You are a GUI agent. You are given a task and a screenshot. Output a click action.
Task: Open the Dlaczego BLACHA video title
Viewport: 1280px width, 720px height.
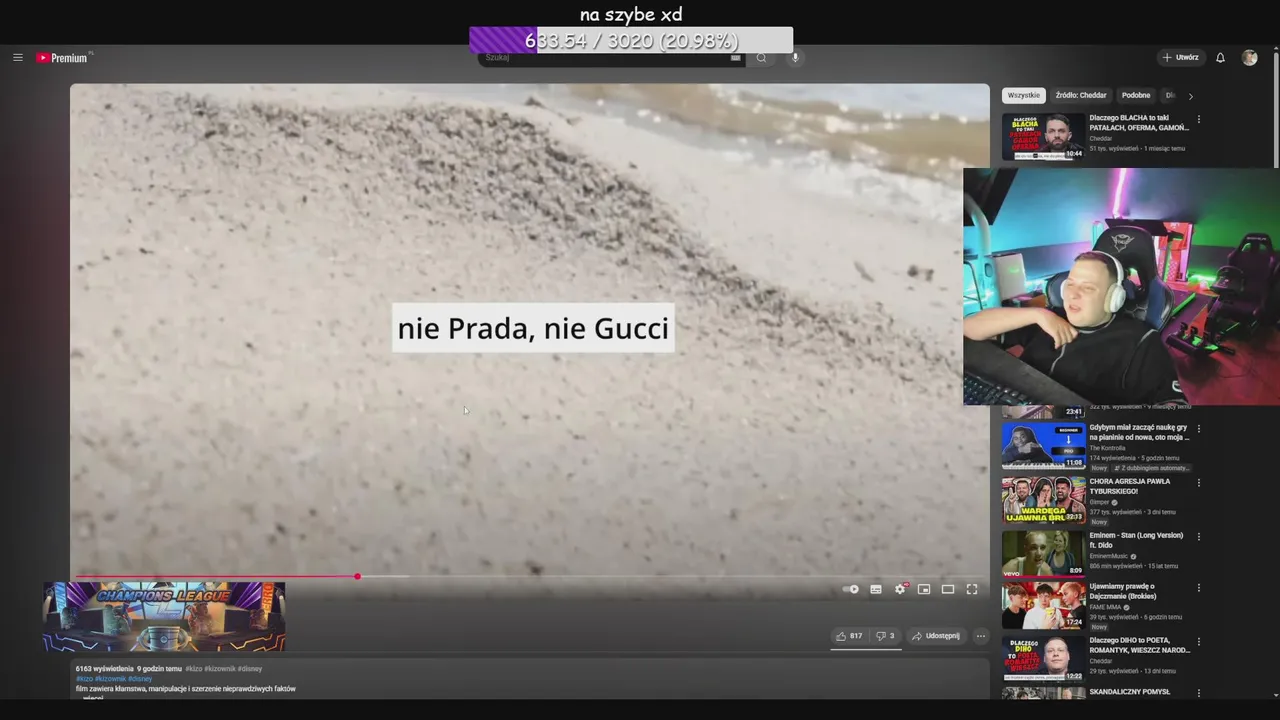[1139, 123]
